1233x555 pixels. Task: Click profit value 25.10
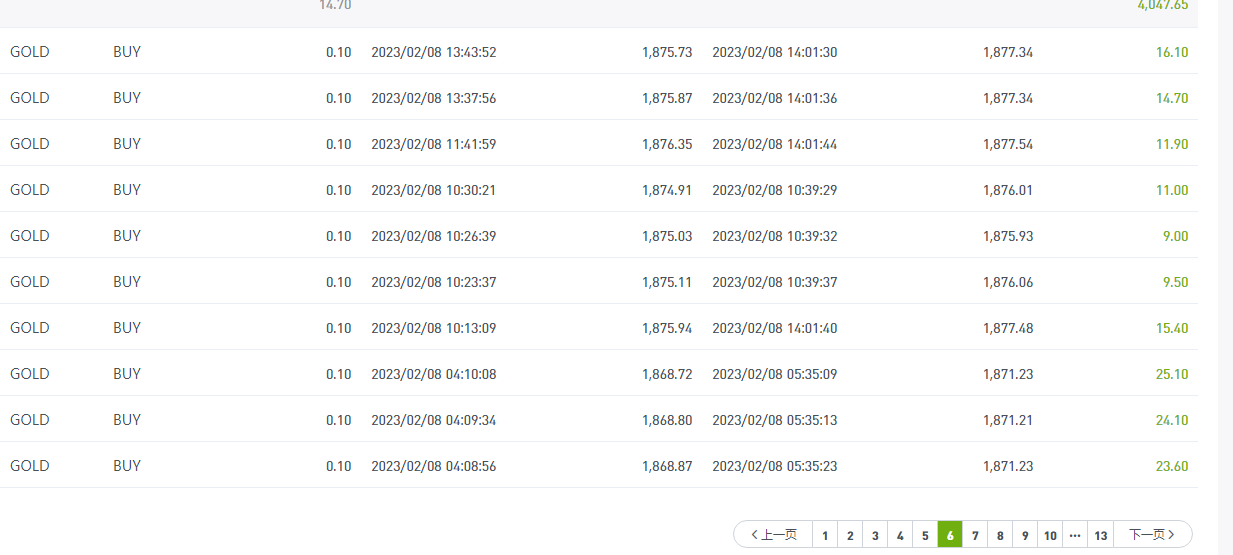(x=1172, y=374)
